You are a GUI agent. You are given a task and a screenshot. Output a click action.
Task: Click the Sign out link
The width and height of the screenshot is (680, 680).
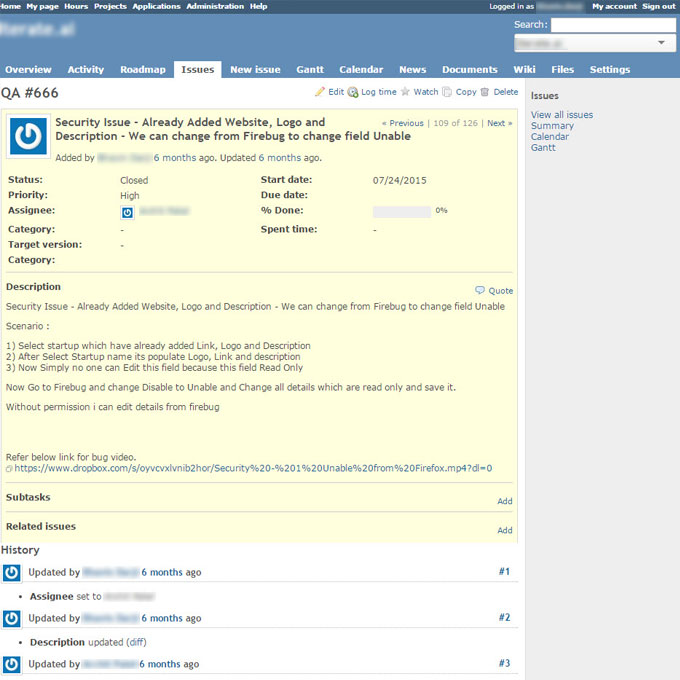[659, 7]
